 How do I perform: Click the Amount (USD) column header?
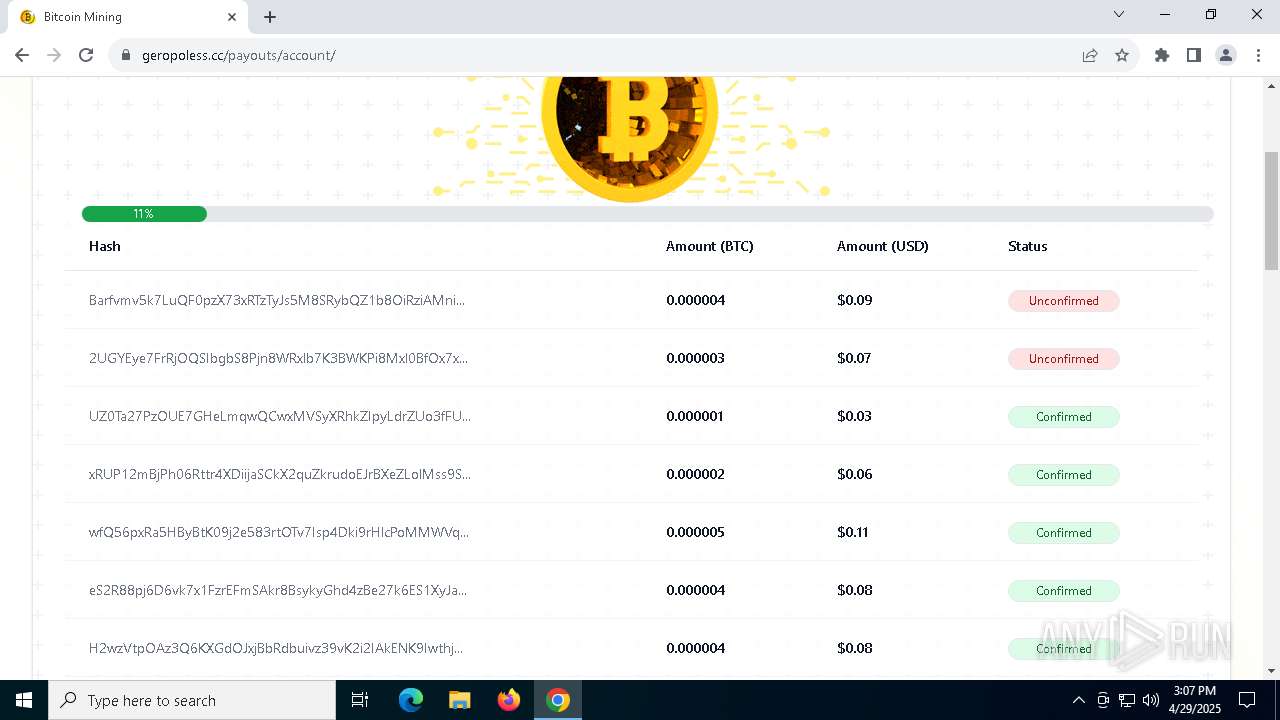(882, 246)
